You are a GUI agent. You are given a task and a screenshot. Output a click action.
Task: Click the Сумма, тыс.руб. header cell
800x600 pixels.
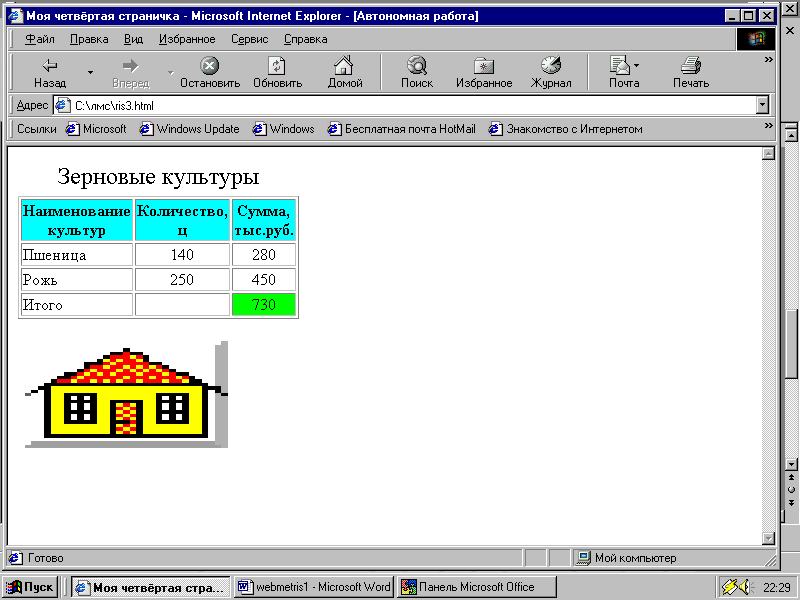tap(264, 220)
